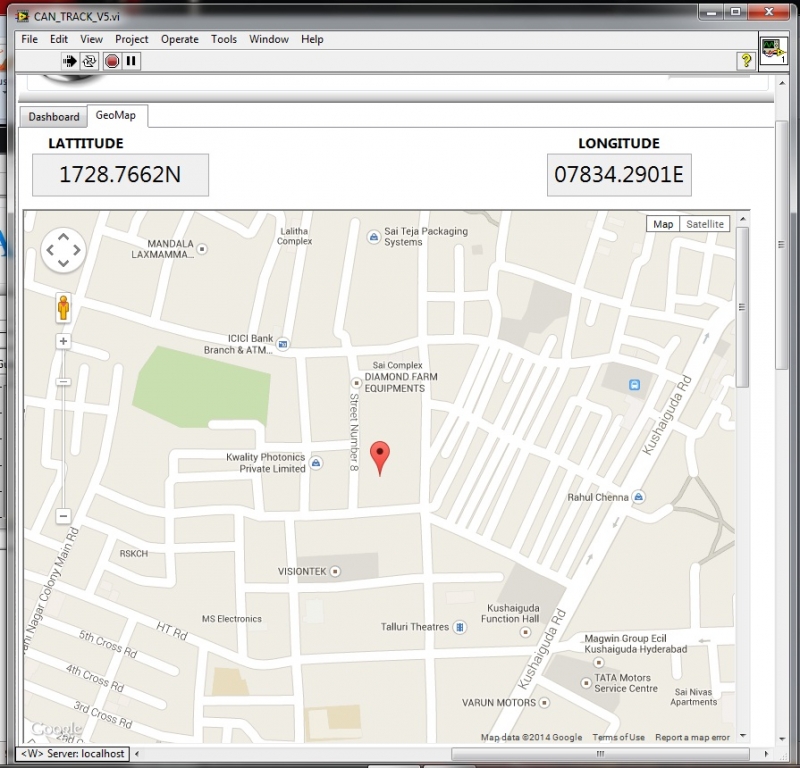Click the Run Continuously toolbar icon
800x768 pixels.
(89, 61)
